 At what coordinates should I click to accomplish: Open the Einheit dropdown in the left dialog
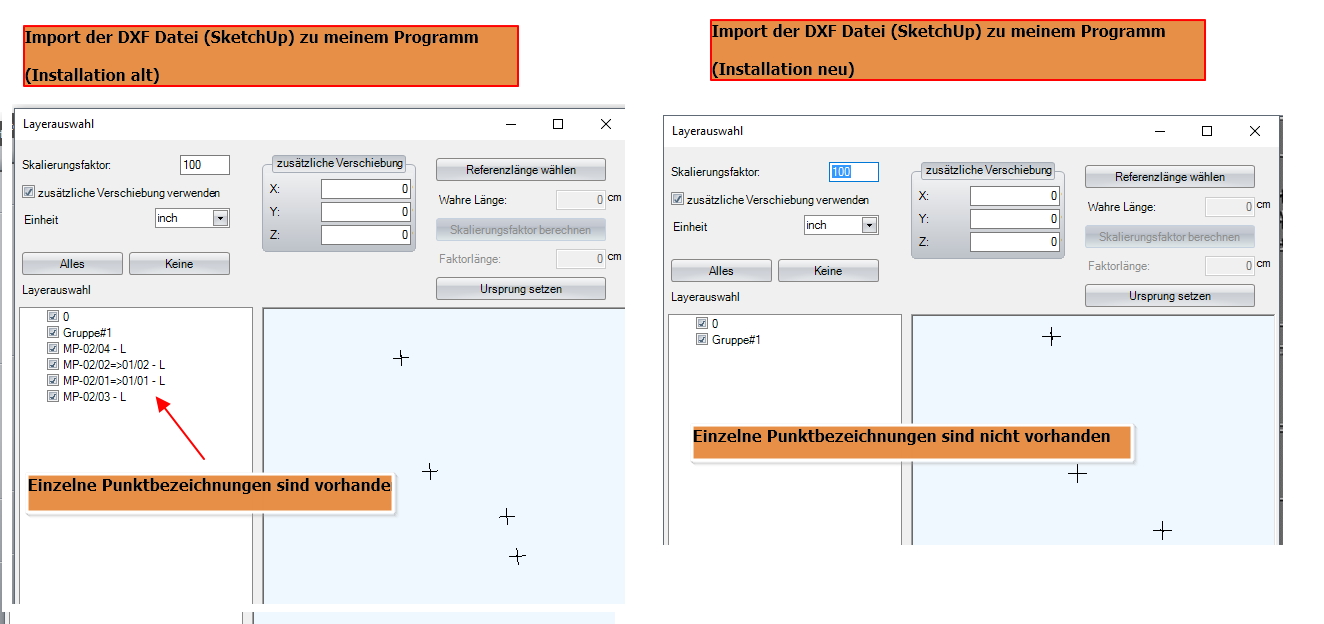pos(220,218)
